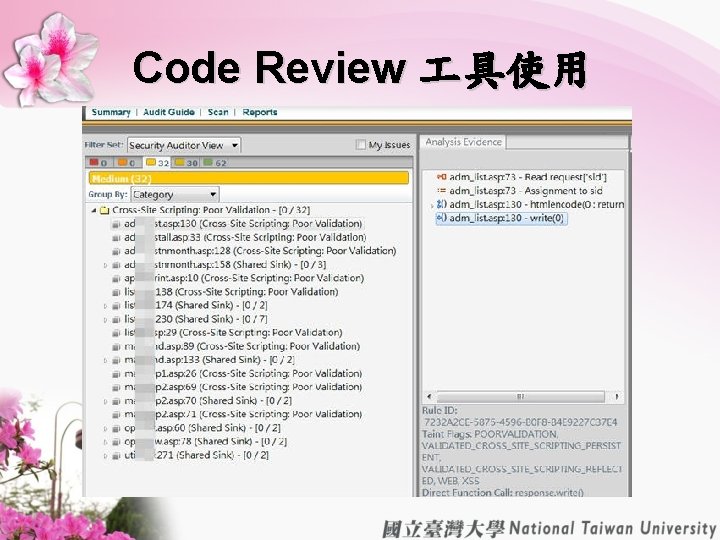Open the Reports tab
The image size is (720, 540).
click(260, 112)
